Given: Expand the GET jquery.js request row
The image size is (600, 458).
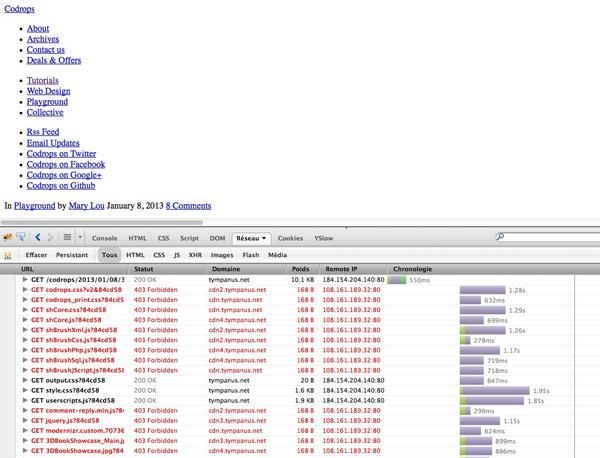Looking at the screenshot, I should pyautogui.click(x=25, y=420).
